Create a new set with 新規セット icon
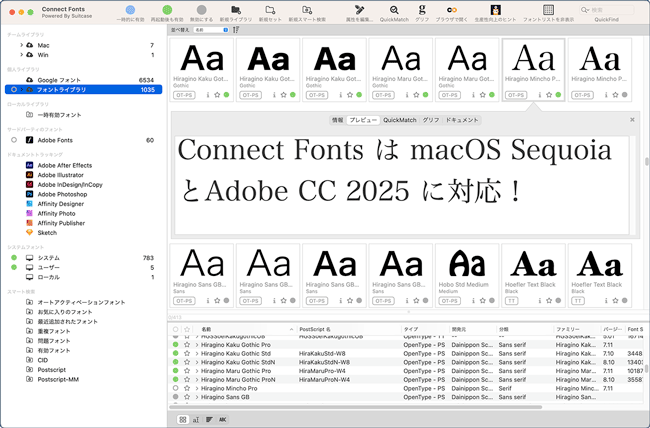This screenshot has height=428, width=650. click(270, 10)
